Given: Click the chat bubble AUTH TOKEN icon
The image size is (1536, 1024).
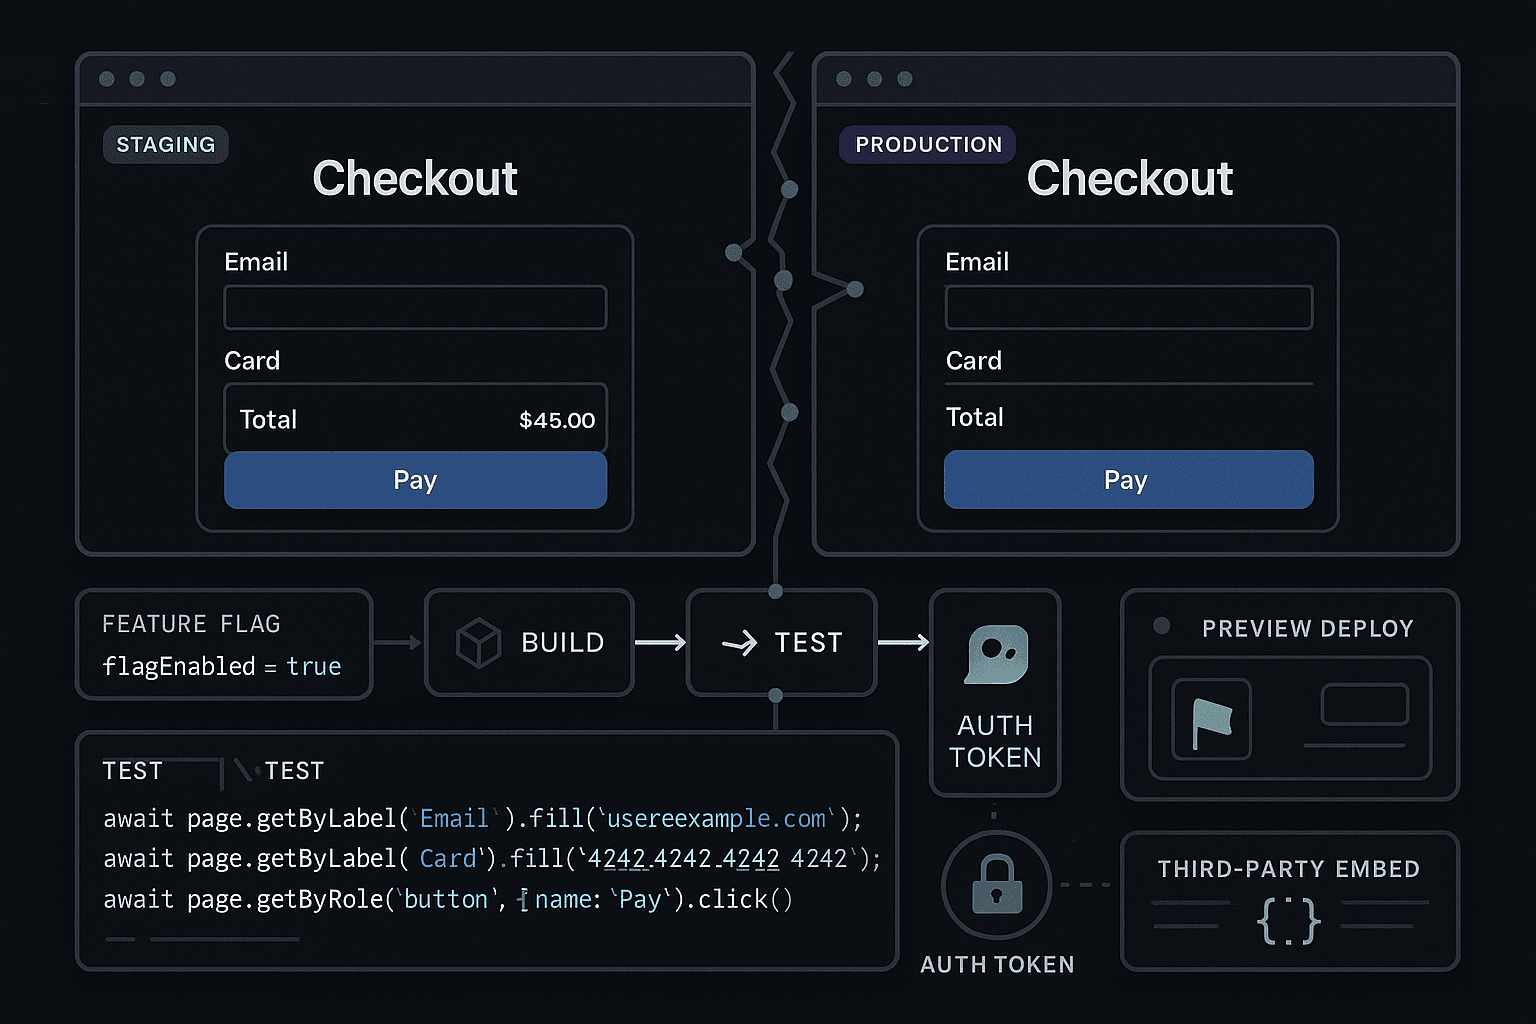Looking at the screenshot, I should pos(996,654).
